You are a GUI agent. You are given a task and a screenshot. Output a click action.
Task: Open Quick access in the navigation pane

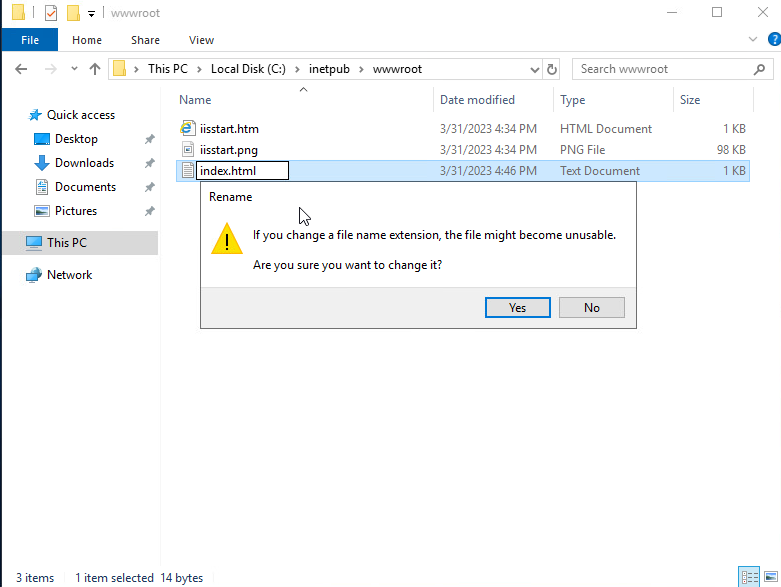[81, 115]
